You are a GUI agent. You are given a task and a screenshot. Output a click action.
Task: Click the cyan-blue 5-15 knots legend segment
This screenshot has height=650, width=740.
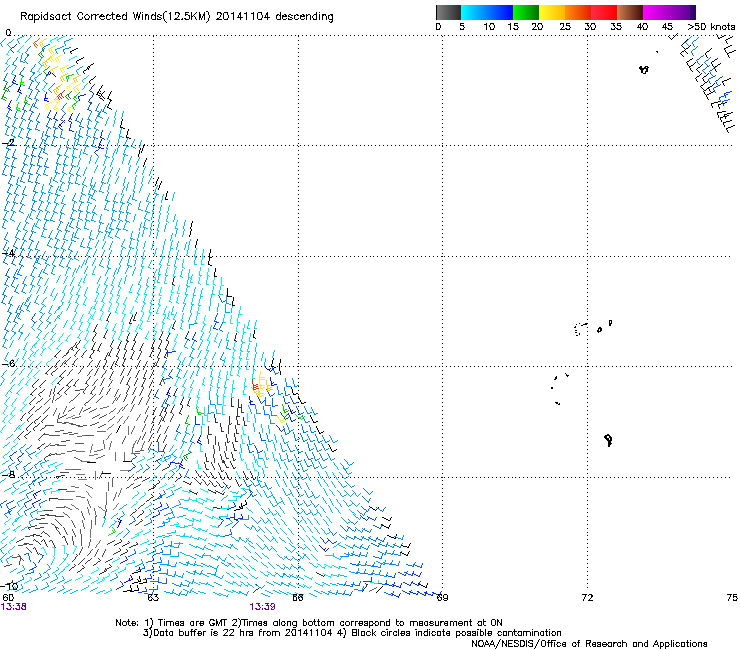tap(487, 12)
